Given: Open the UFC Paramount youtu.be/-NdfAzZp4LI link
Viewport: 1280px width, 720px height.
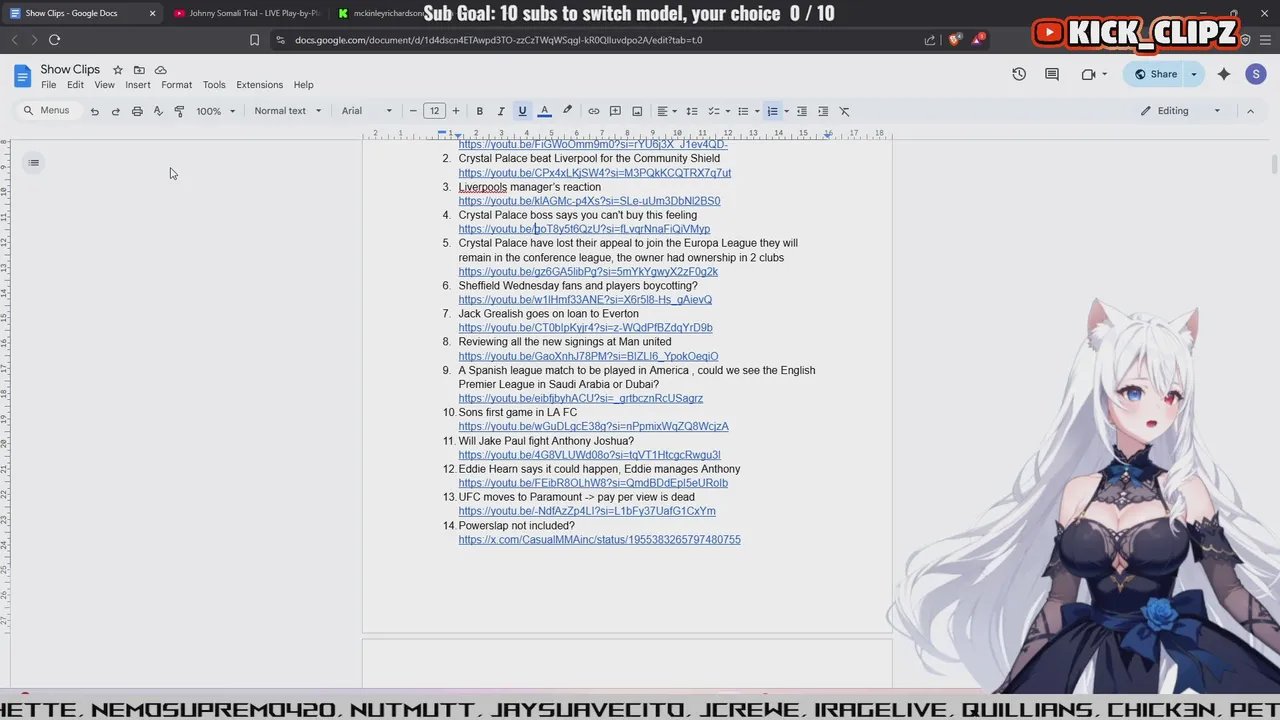Looking at the screenshot, I should (x=587, y=511).
